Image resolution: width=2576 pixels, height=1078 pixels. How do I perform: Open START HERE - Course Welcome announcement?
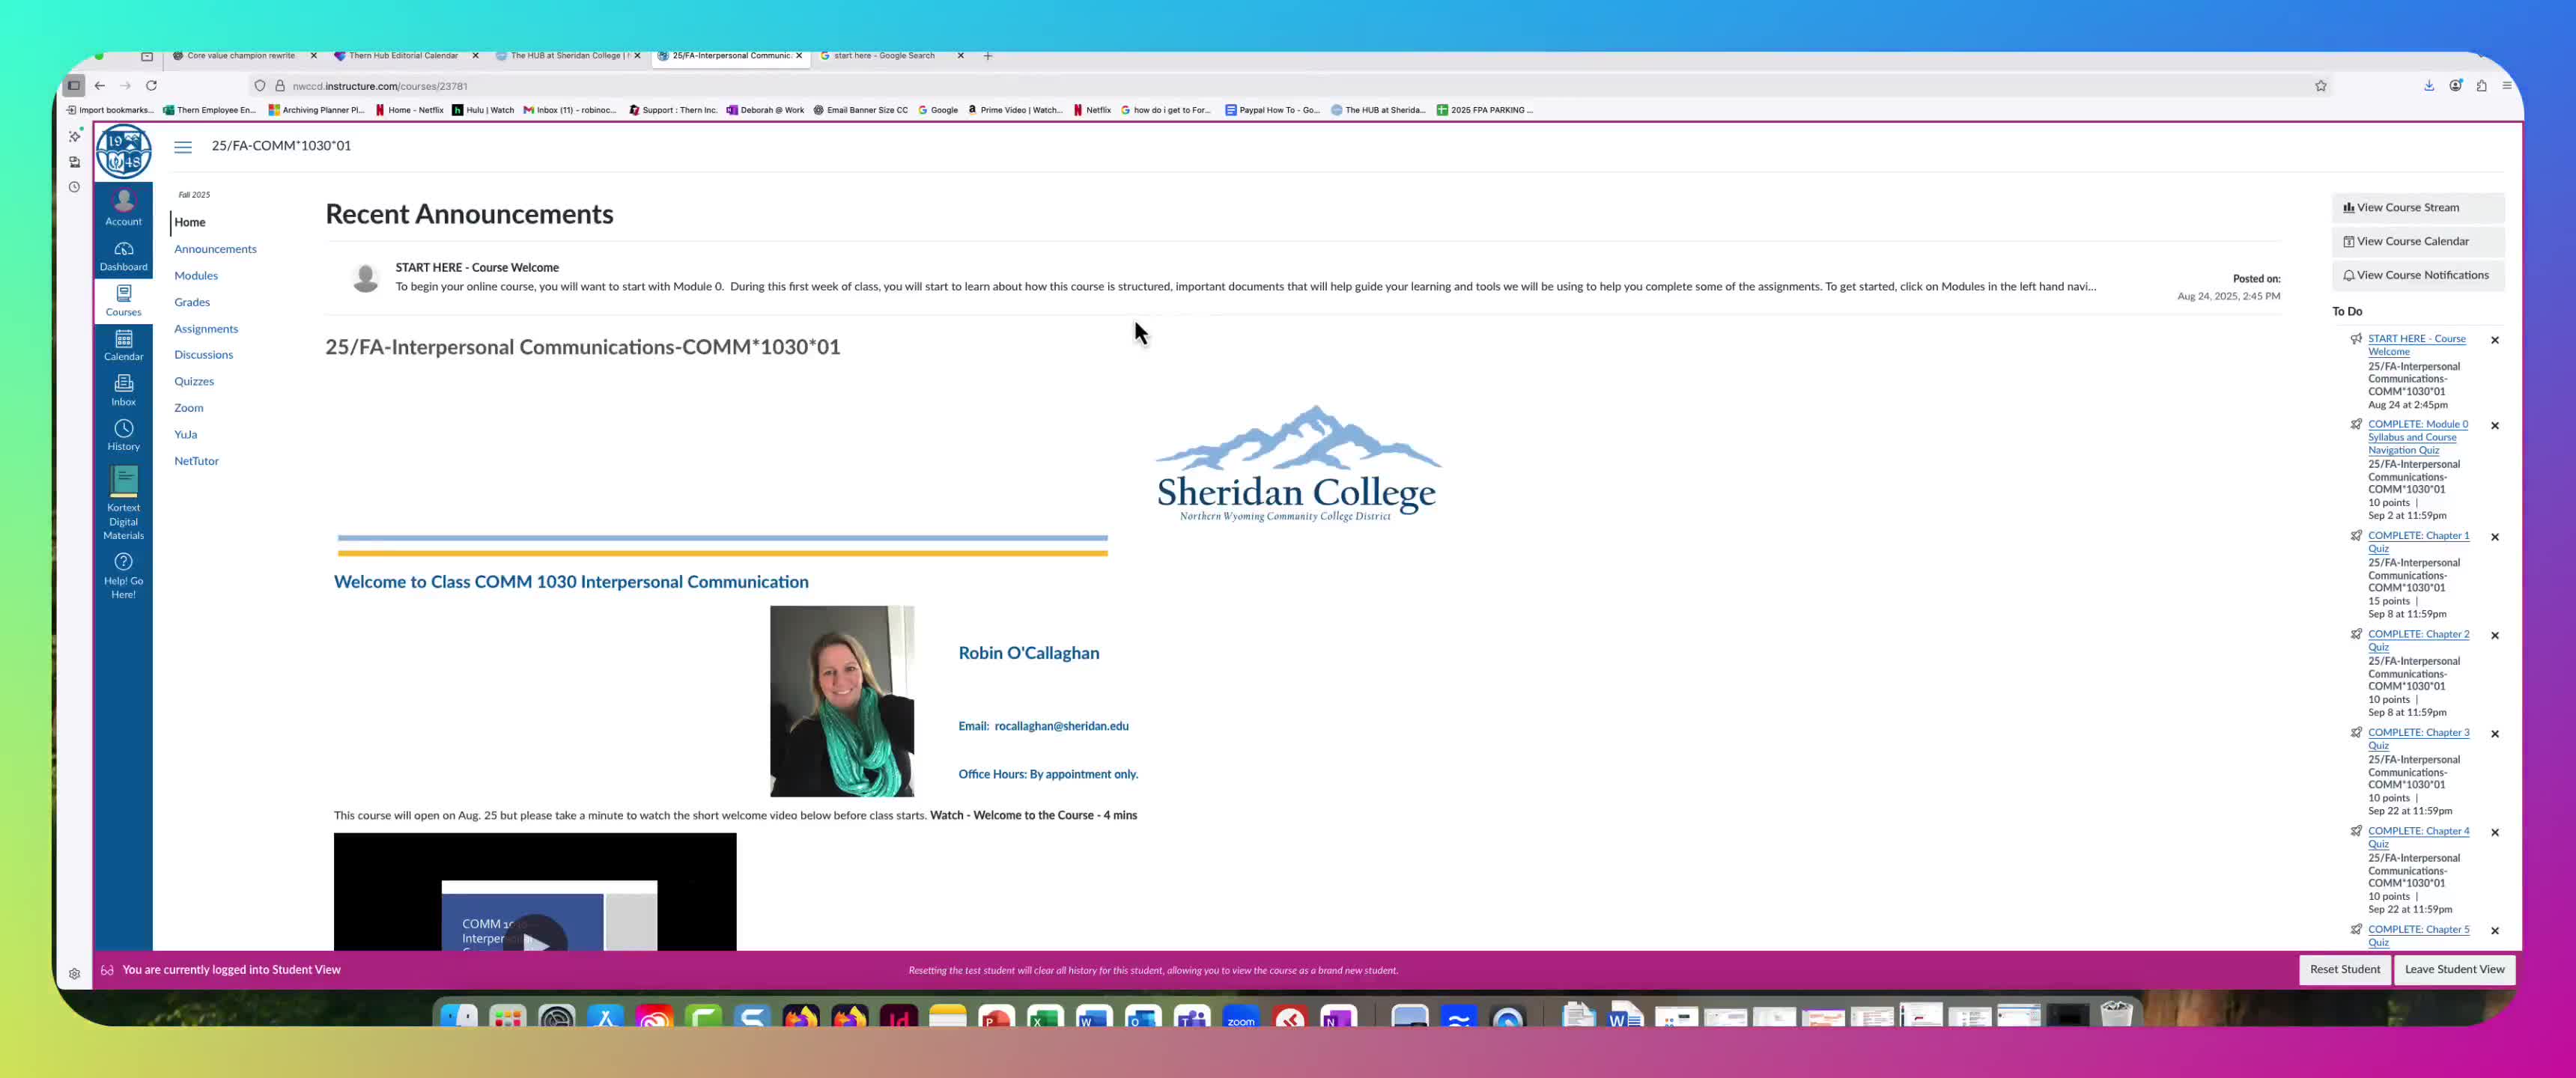click(x=477, y=267)
